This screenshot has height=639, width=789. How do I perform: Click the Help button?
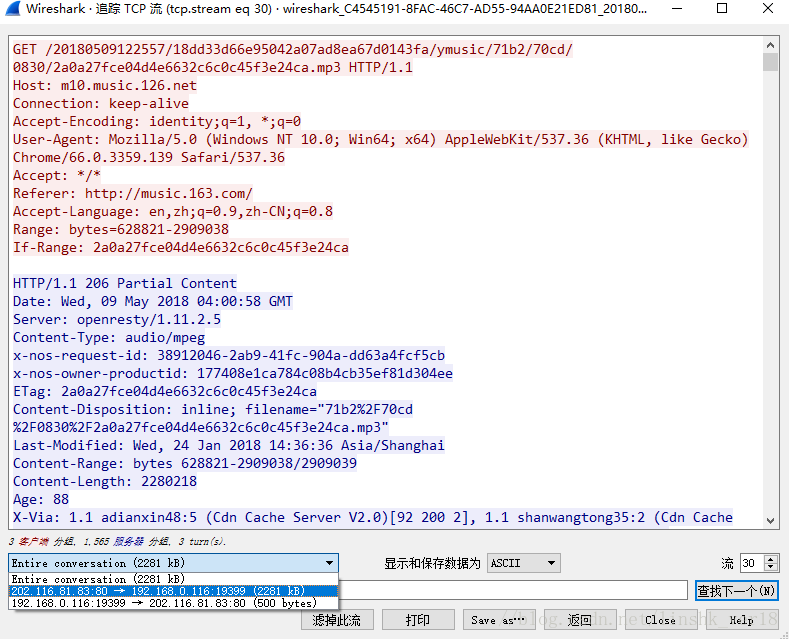[x=742, y=620]
